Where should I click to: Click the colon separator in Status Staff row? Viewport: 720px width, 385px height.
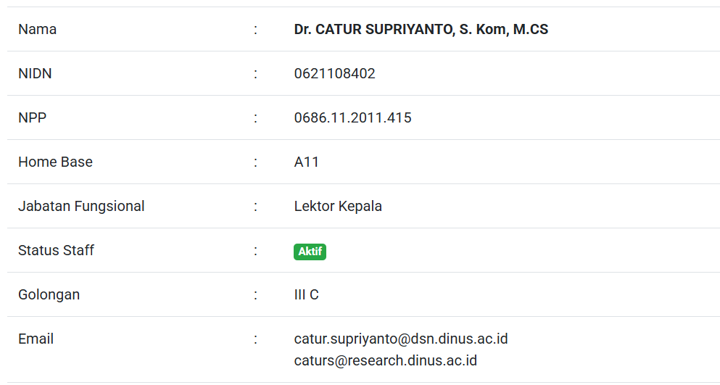click(256, 251)
